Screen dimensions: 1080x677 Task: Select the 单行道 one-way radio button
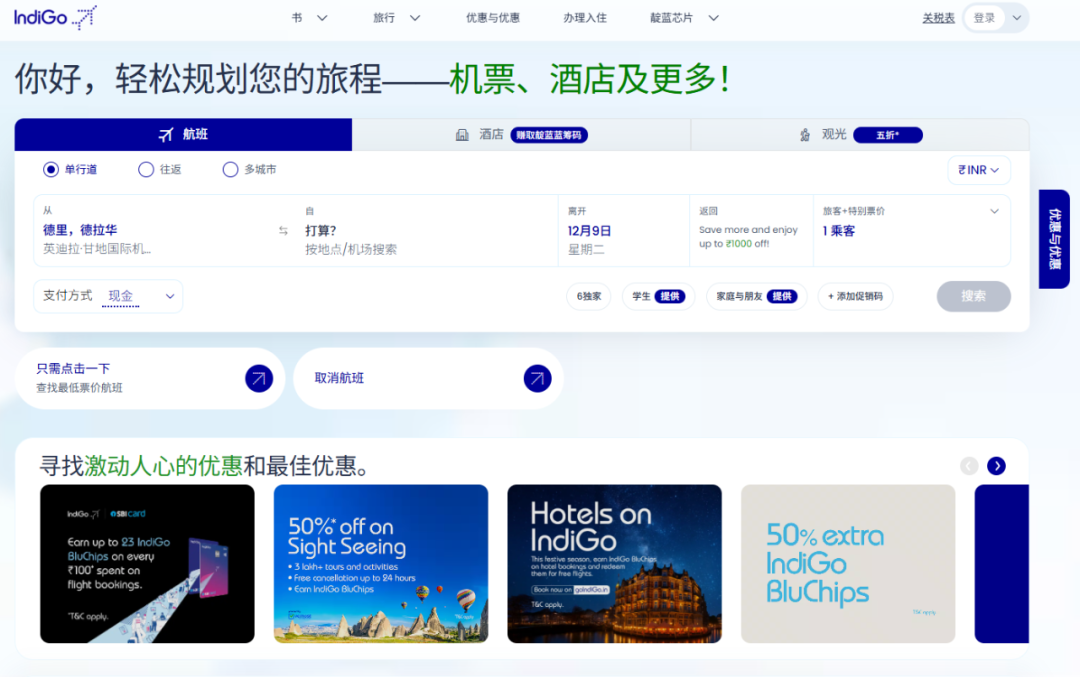(x=51, y=170)
